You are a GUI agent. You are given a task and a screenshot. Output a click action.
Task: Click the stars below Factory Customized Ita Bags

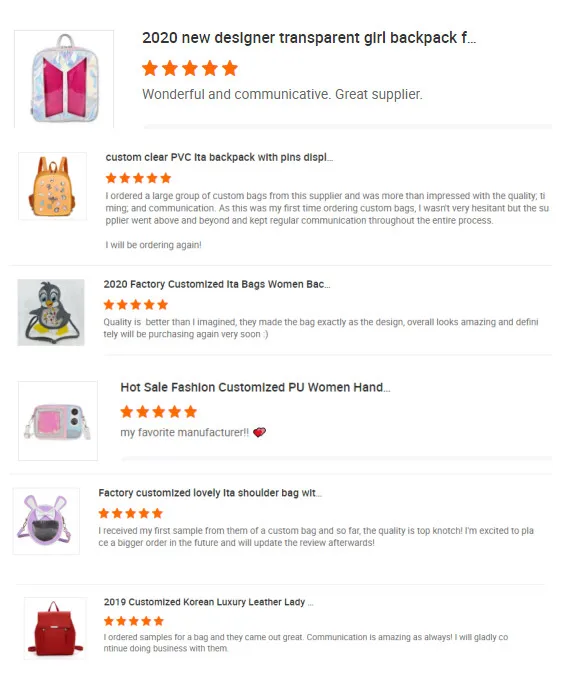pyautogui.click(x=136, y=305)
